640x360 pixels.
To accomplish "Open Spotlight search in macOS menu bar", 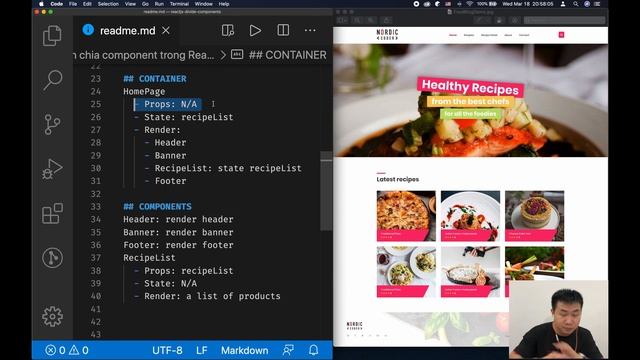I will click(576, 4).
